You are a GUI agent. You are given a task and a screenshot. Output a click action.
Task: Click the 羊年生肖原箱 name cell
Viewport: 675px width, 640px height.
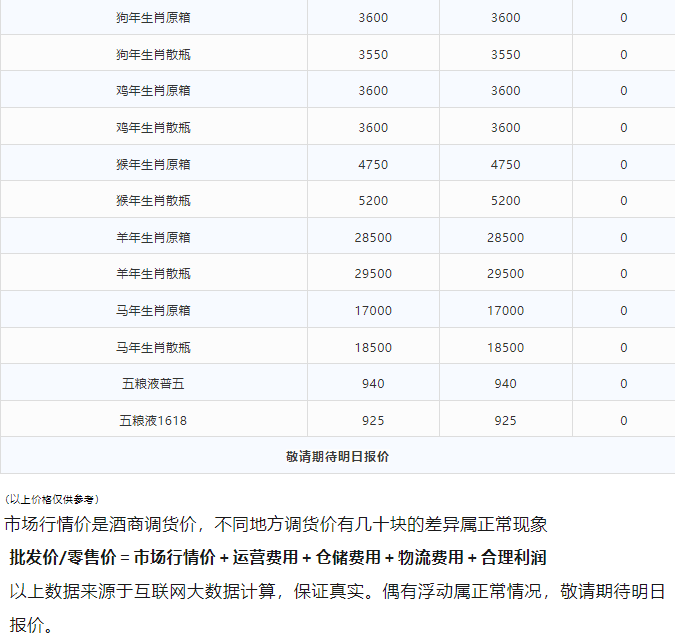coord(153,238)
